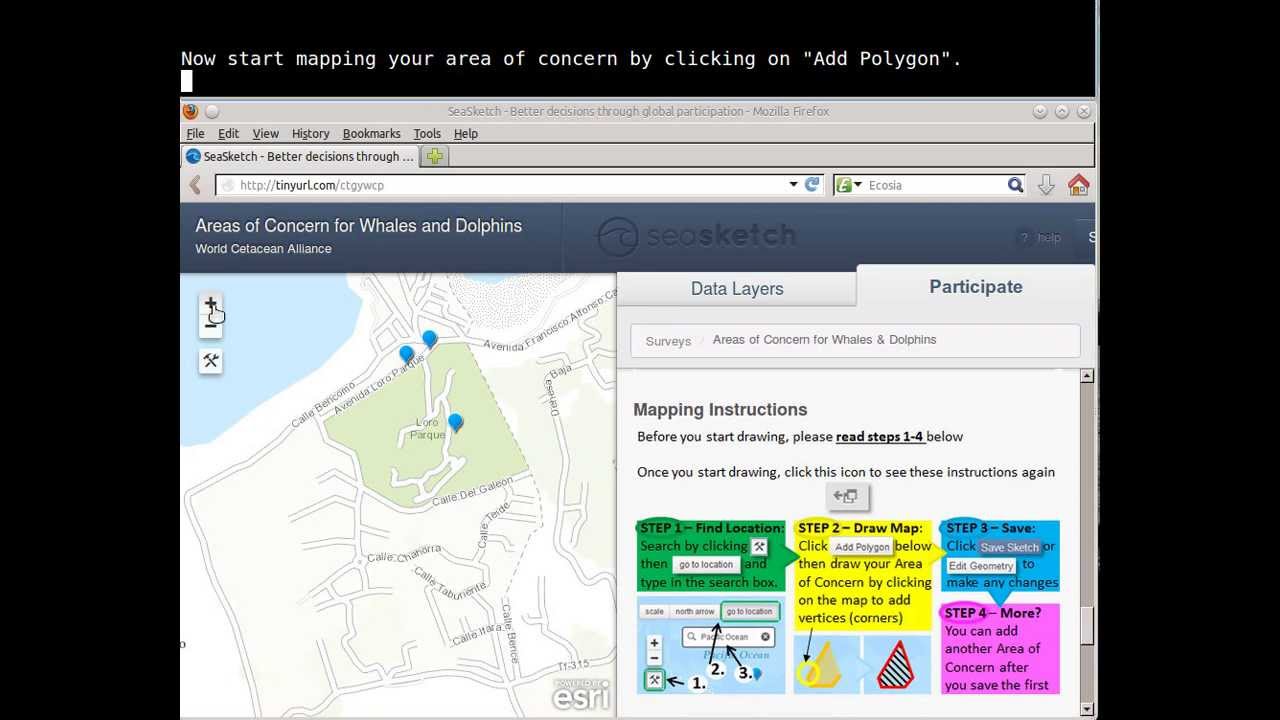Click the 'read steps 1-4' underlined text
Screen dimensions: 1280x720
(879, 437)
